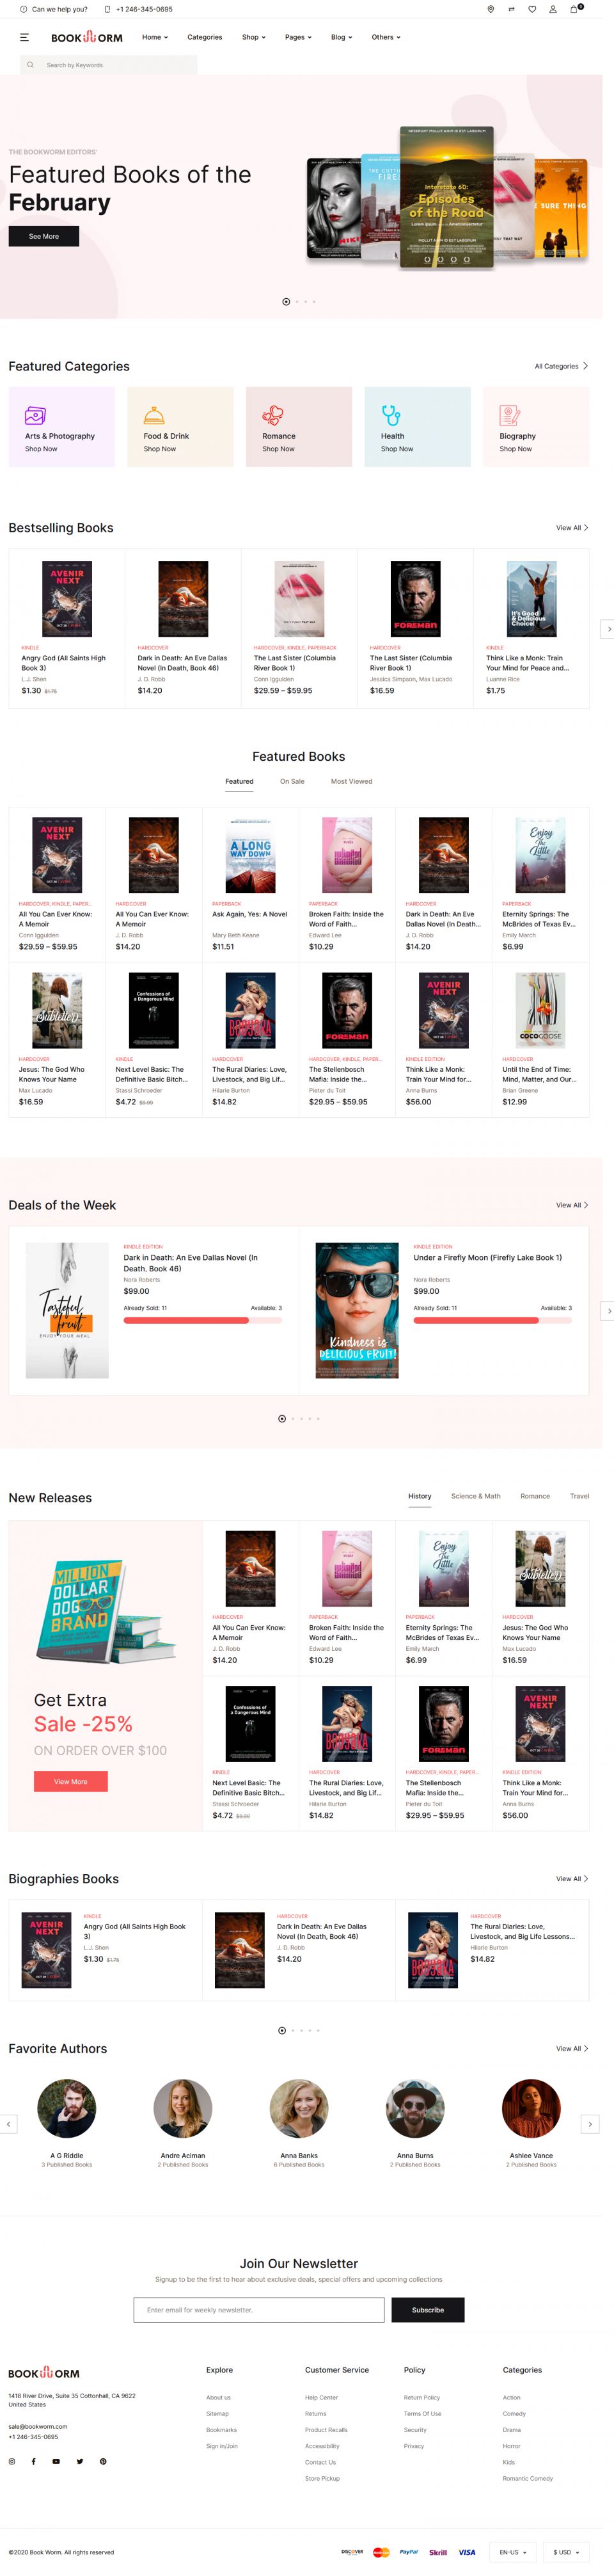Viewport: 614px width, 2576px height.
Task: Click the Subscribe button
Action: (427, 2310)
